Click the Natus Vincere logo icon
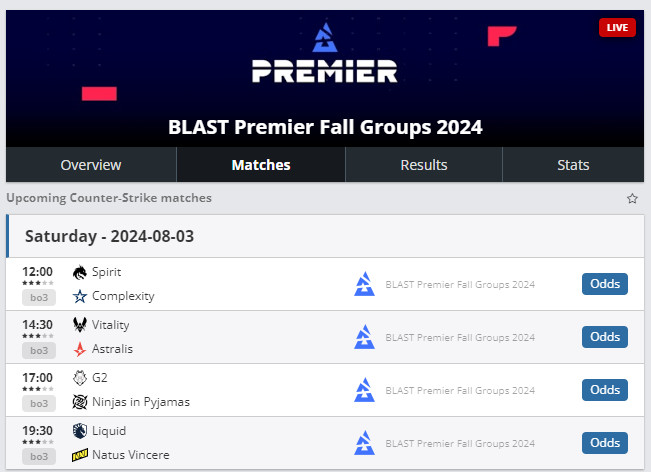651x472 pixels. [x=80, y=455]
